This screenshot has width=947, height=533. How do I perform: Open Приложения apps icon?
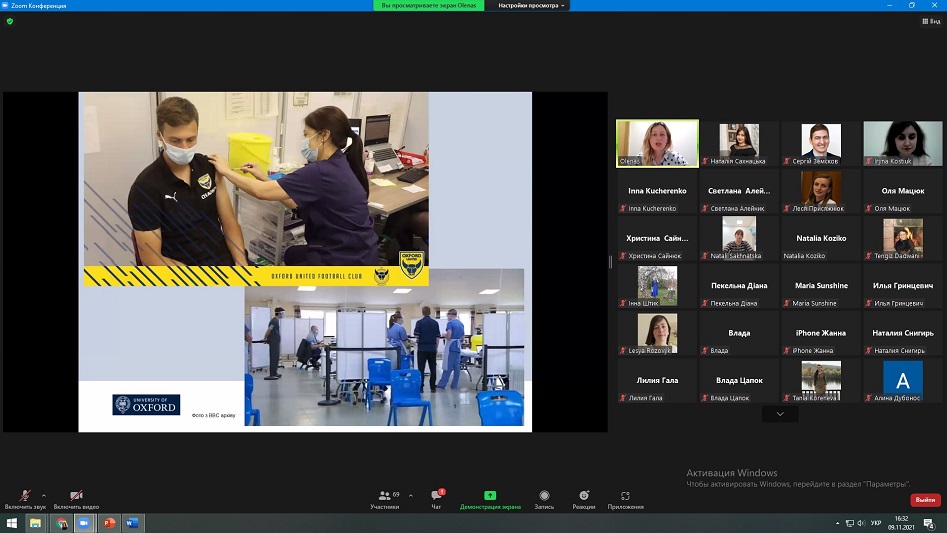coord(625,498)
